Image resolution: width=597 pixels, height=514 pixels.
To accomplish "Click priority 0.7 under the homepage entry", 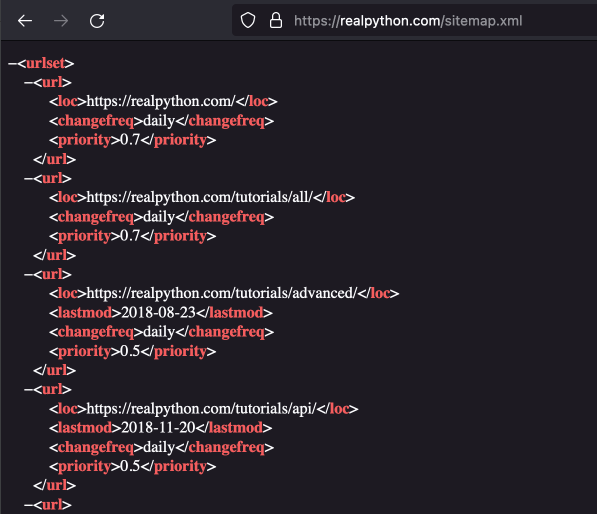I will point(130,140).
